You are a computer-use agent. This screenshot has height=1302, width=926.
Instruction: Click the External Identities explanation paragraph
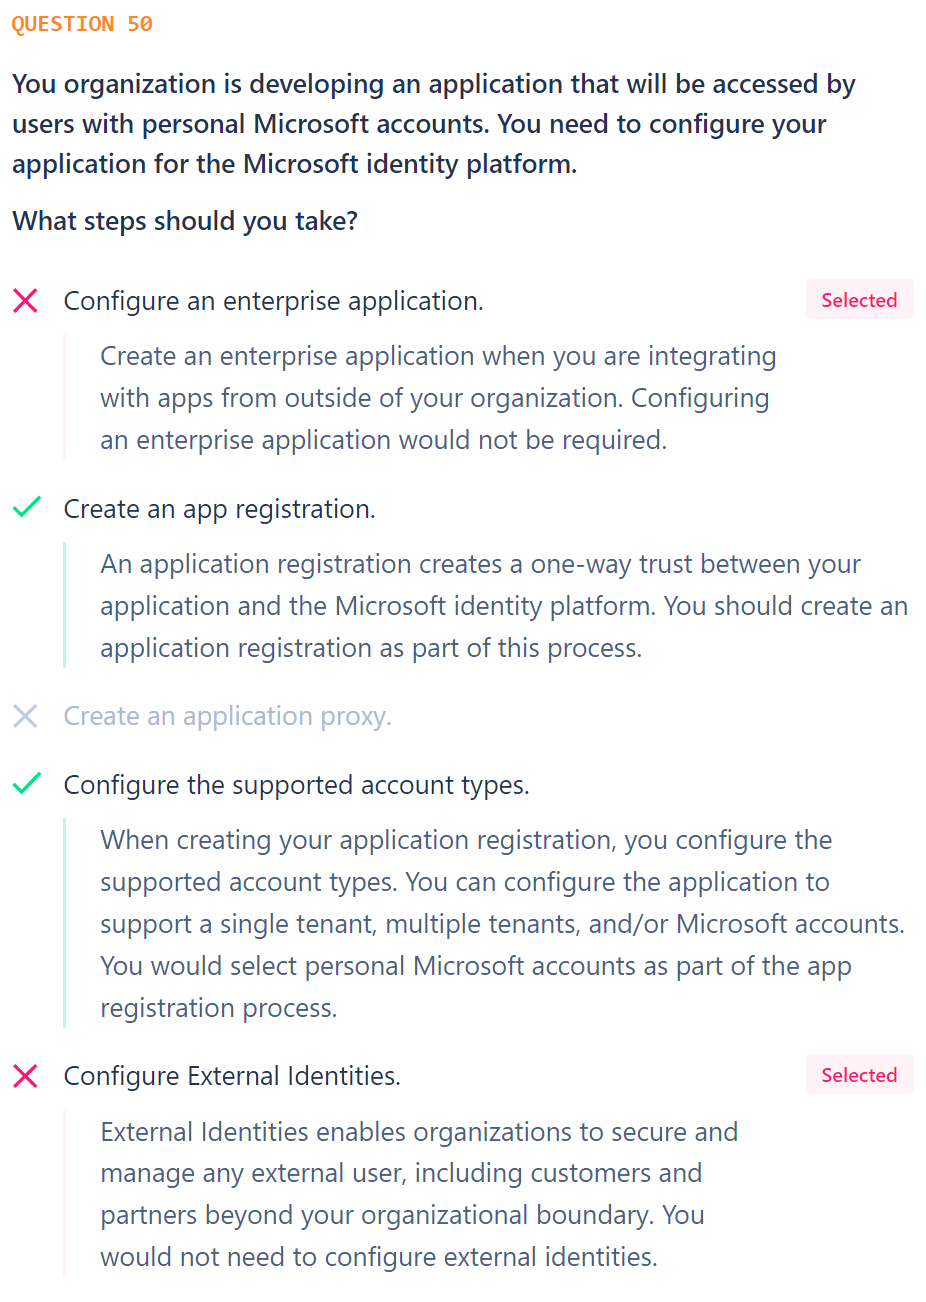pyautogui.click(x=419, y=1194)
